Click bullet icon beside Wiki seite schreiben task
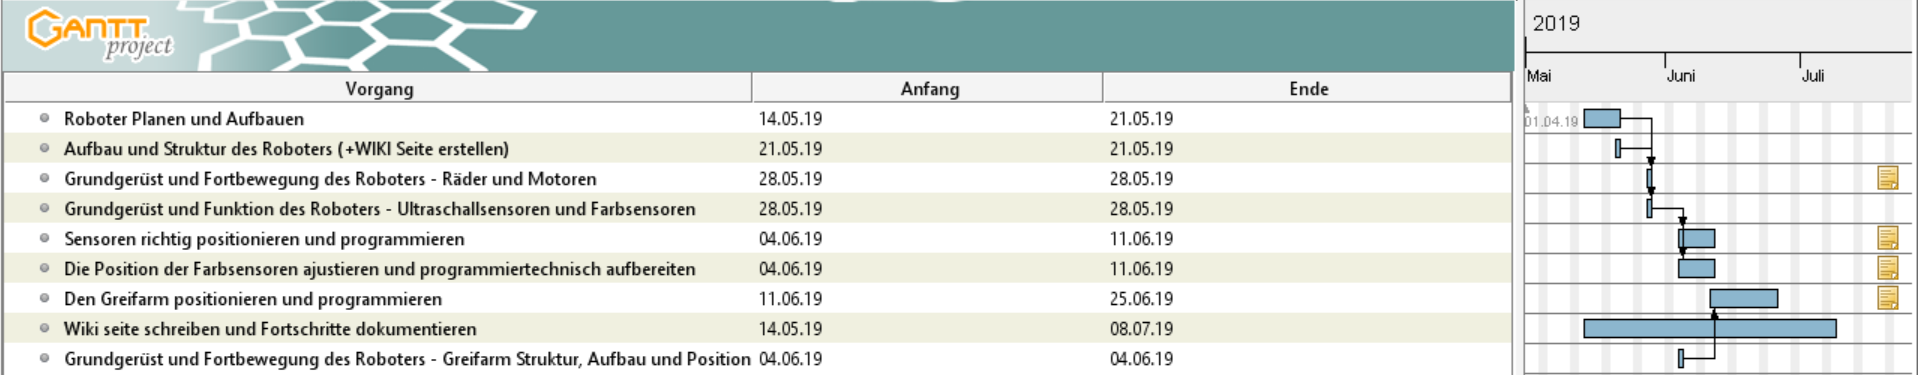The width and height of the screenshot is (1918, 375). tap(44, 328)
